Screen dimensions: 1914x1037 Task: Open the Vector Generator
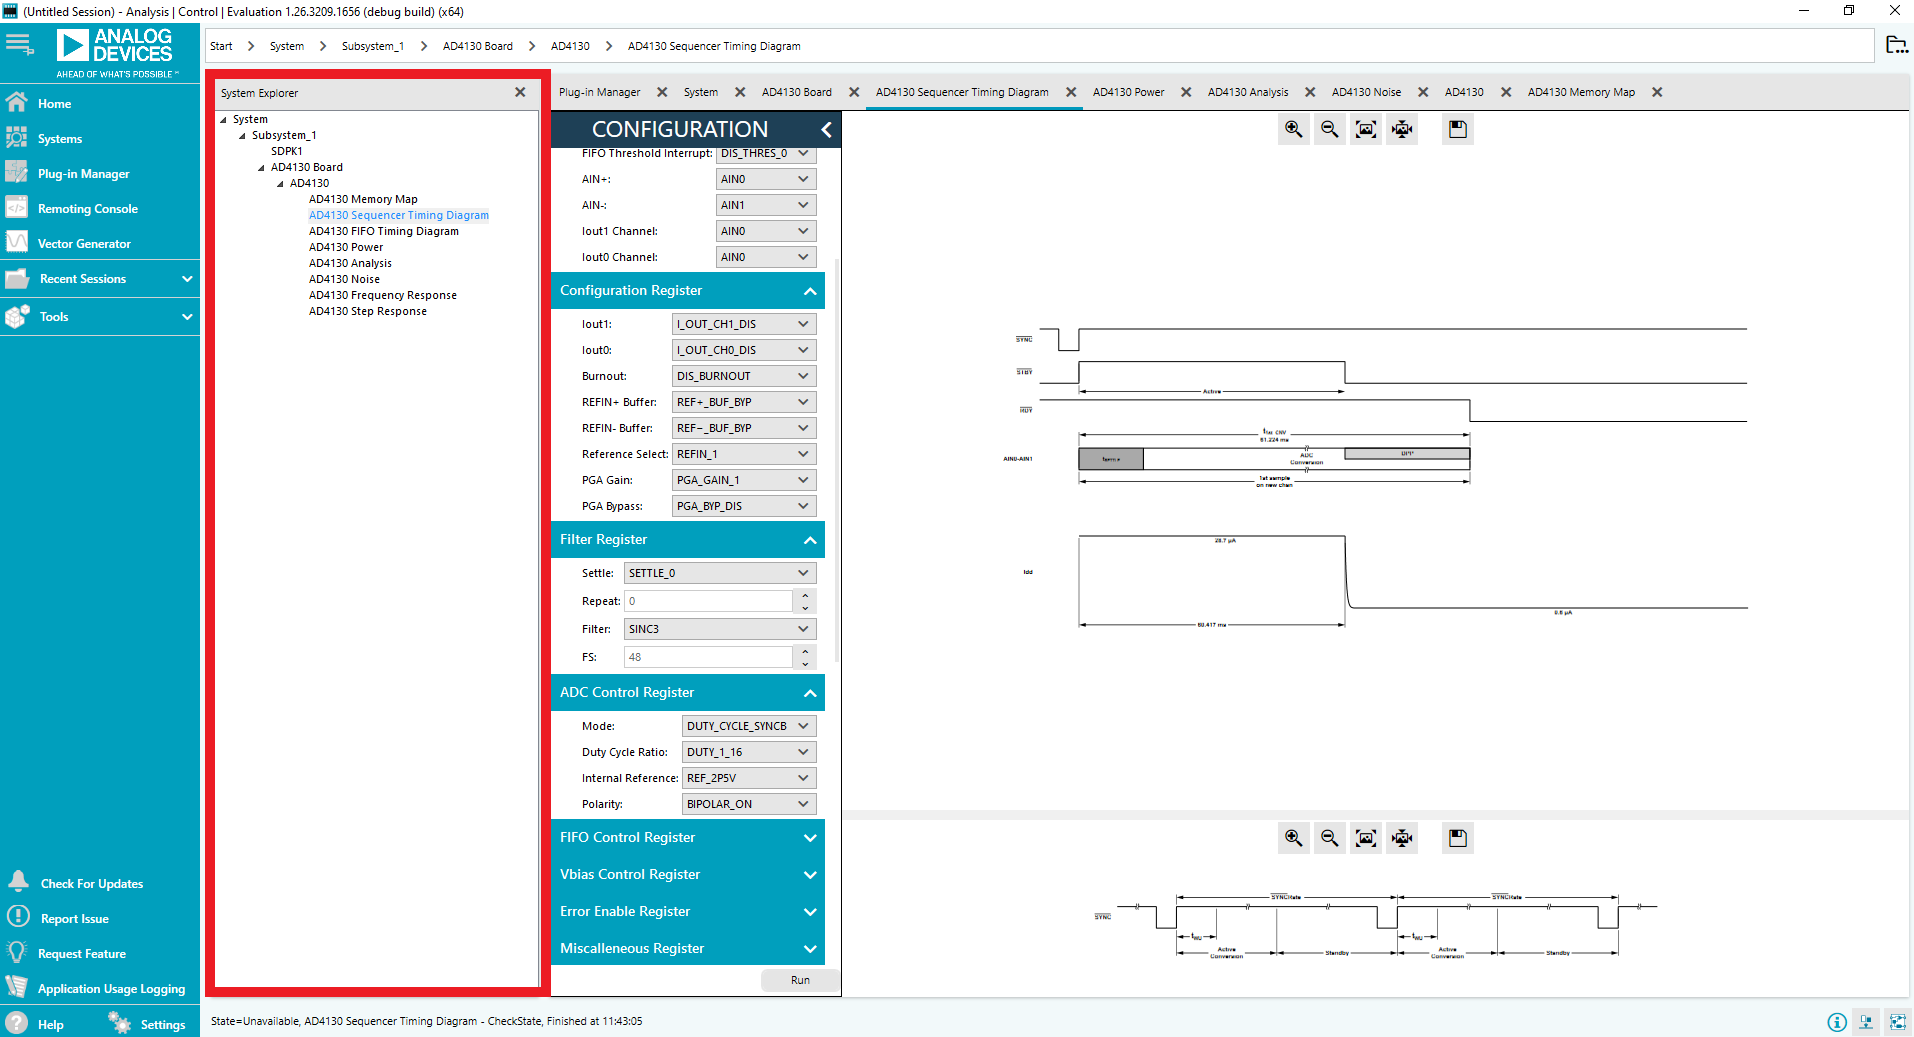84,244
